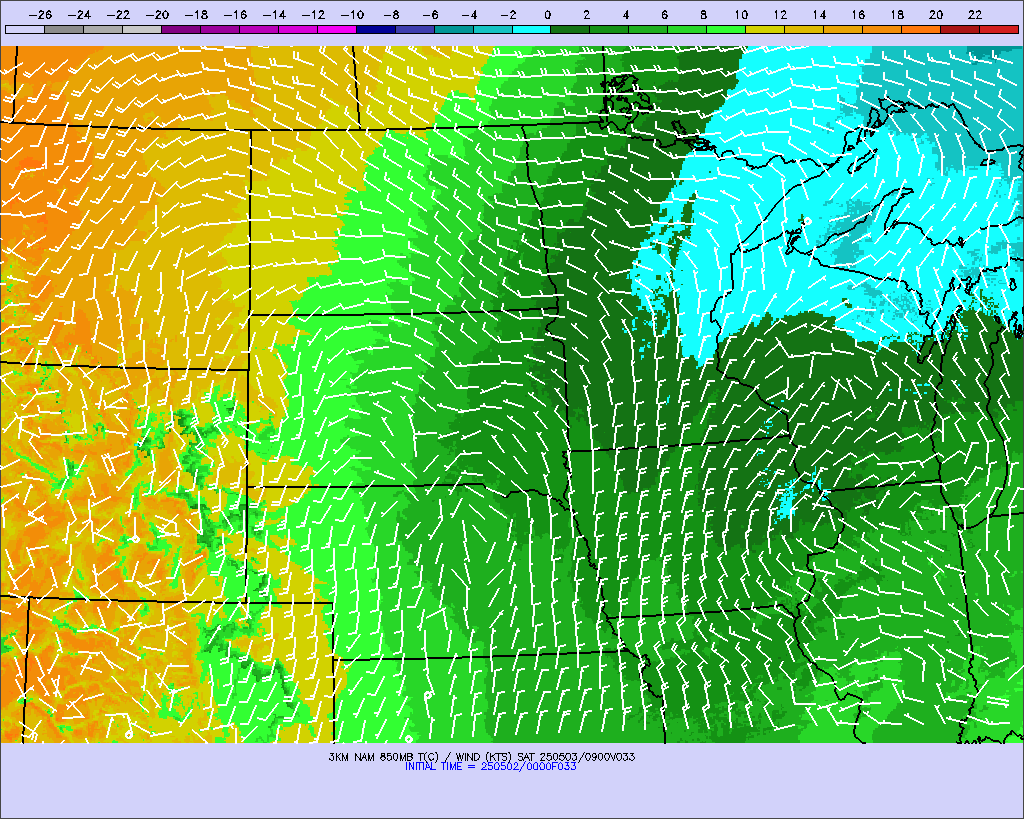Click the positive '12' legend label
The width and height of the screenshot is (1024, 819).
tap(780, 14)
